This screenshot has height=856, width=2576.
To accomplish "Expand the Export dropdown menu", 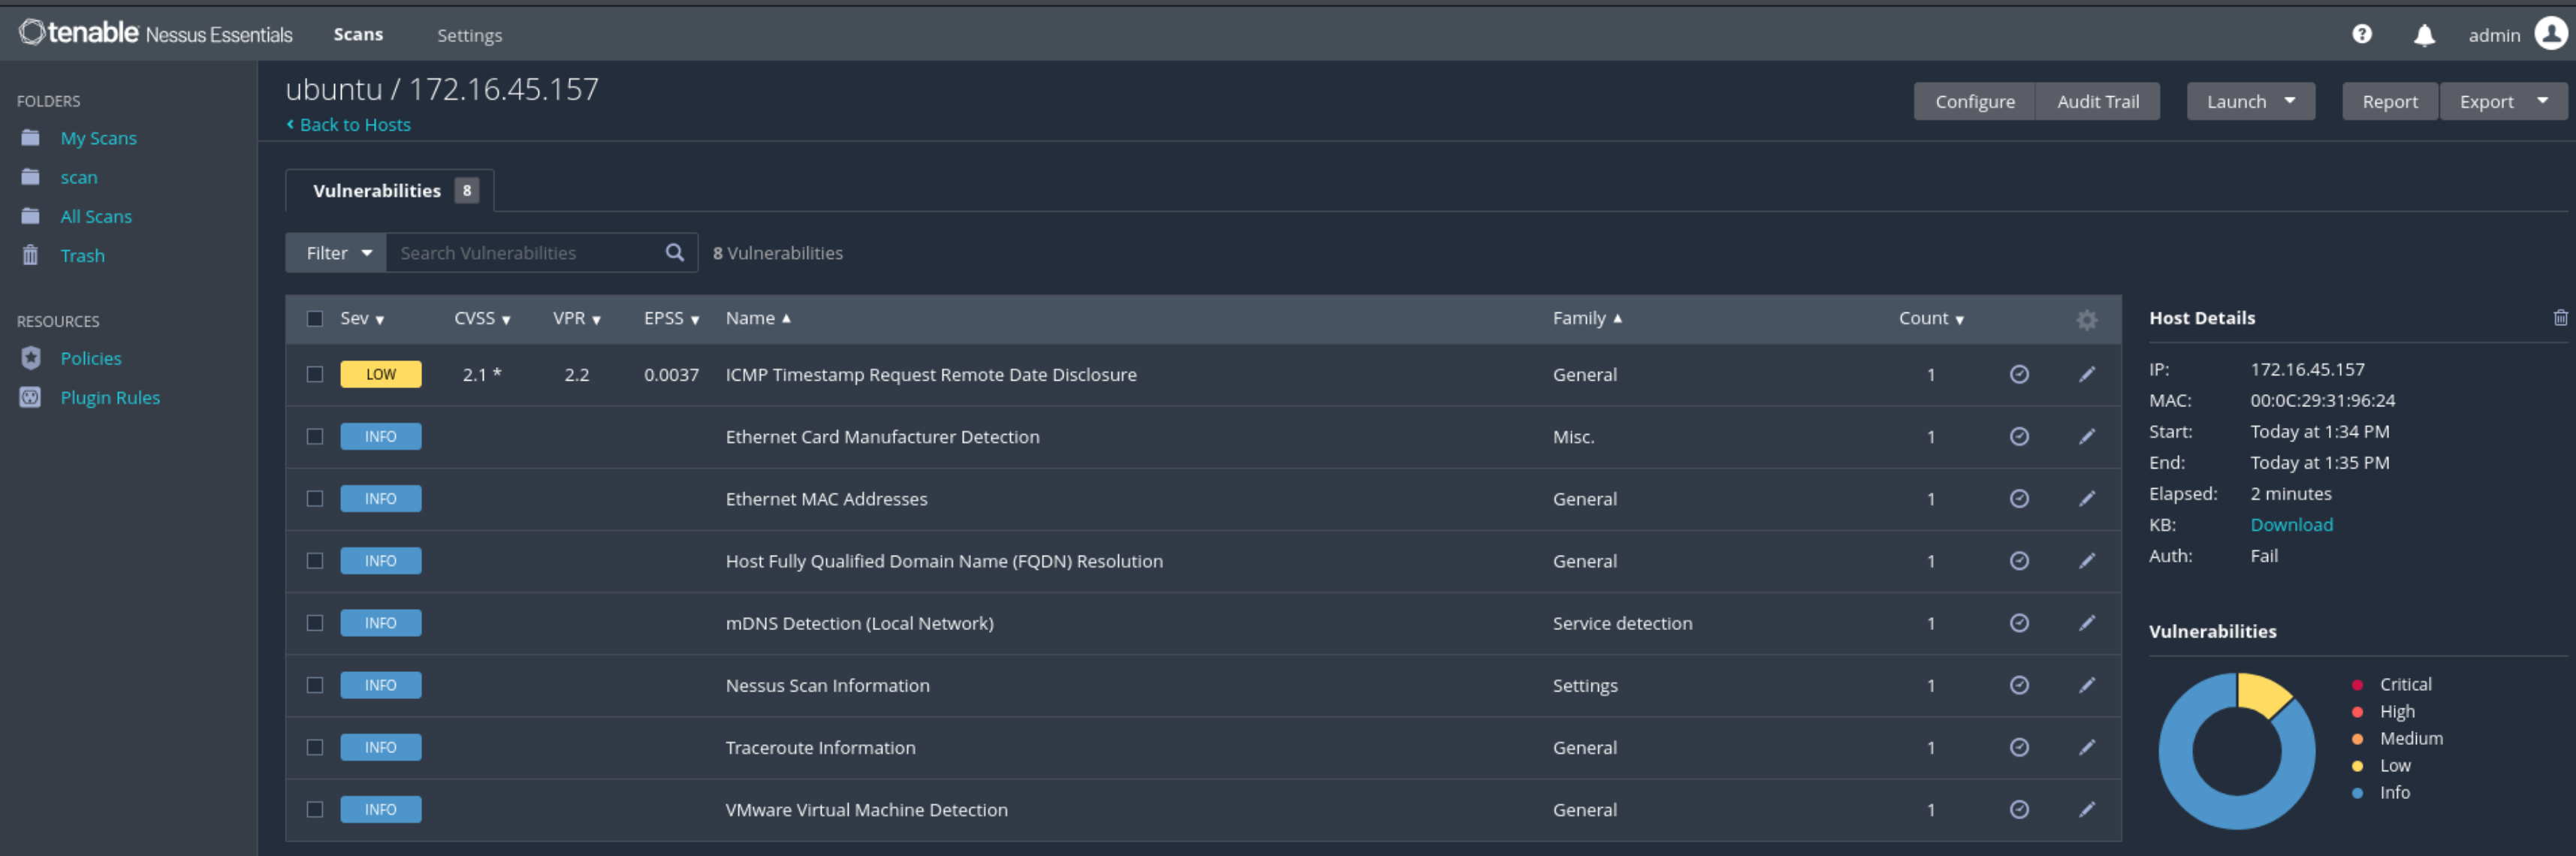I will [x=2541, y=101].
